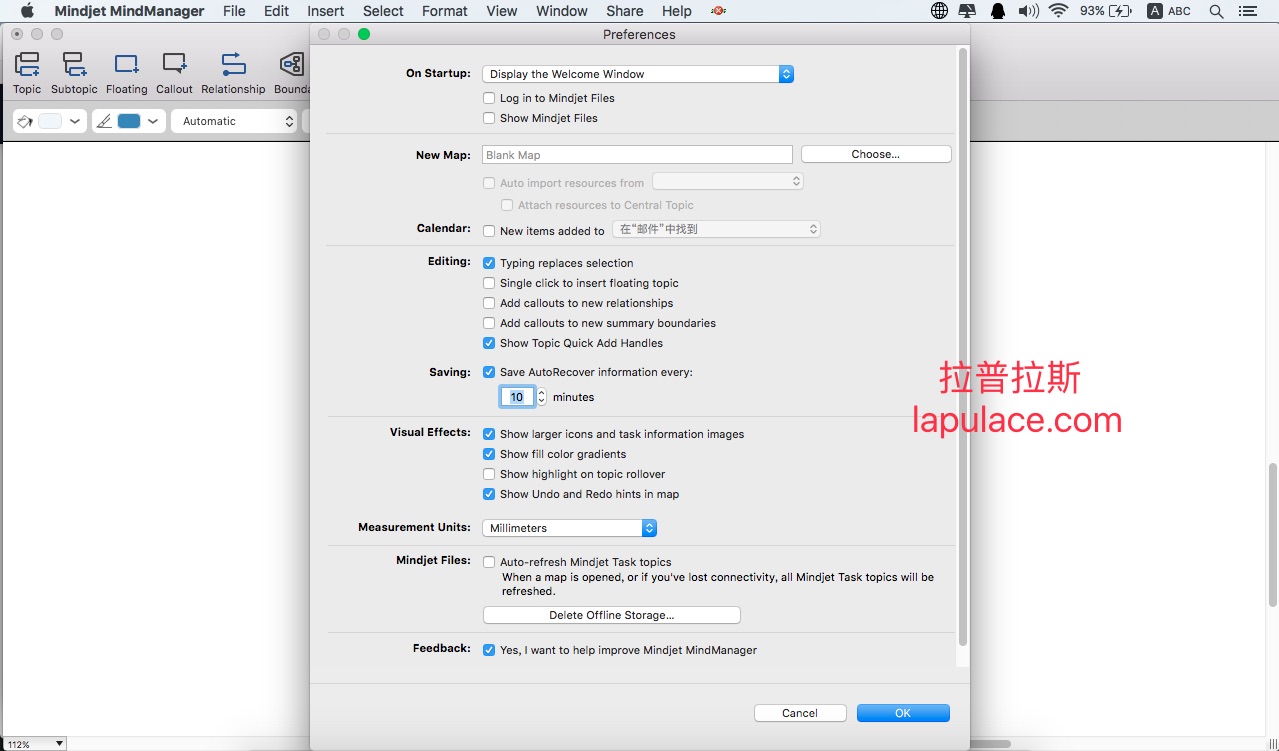This screenshot has width=1279, height=751.
Task: Click the globe icon in the menu bar
Action: pos(939,11)
